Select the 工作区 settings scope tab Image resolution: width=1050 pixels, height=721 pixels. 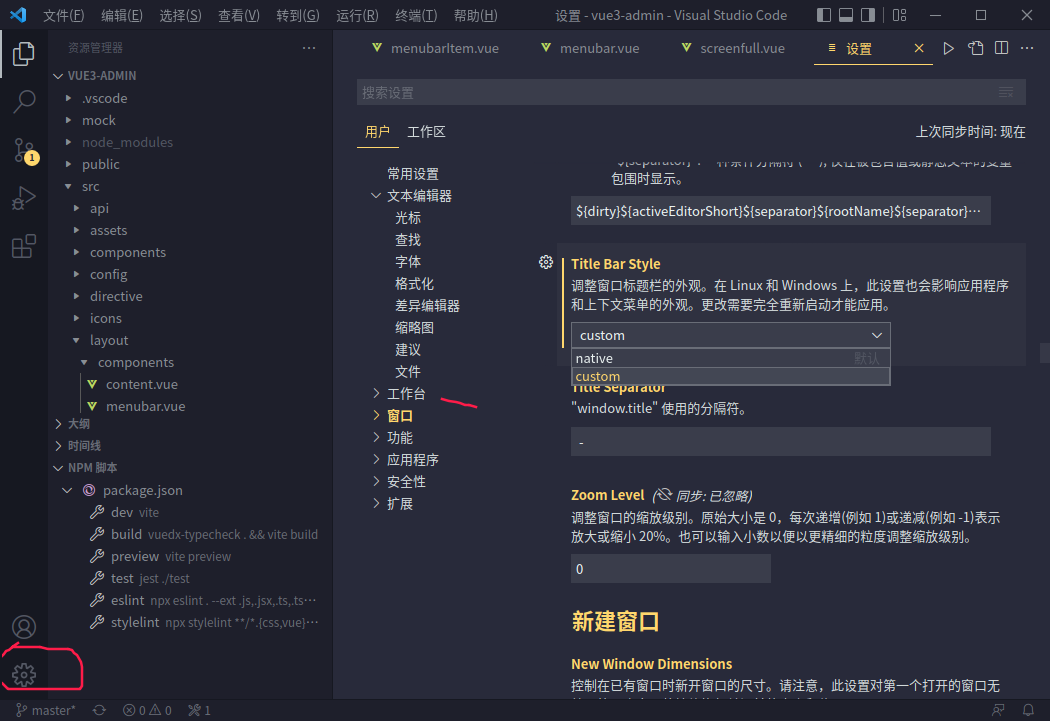pos(426,132)
